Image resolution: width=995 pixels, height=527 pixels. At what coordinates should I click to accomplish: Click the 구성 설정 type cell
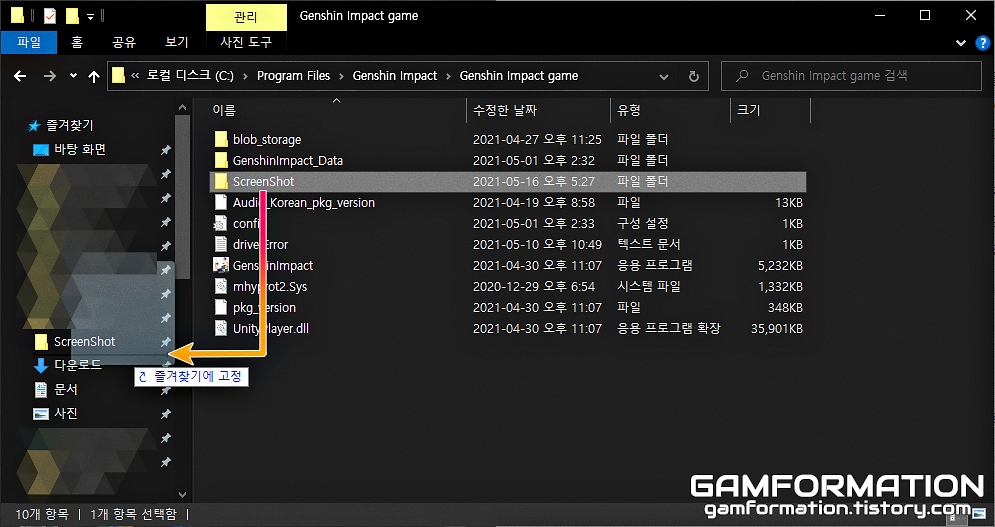coord(642,223)
